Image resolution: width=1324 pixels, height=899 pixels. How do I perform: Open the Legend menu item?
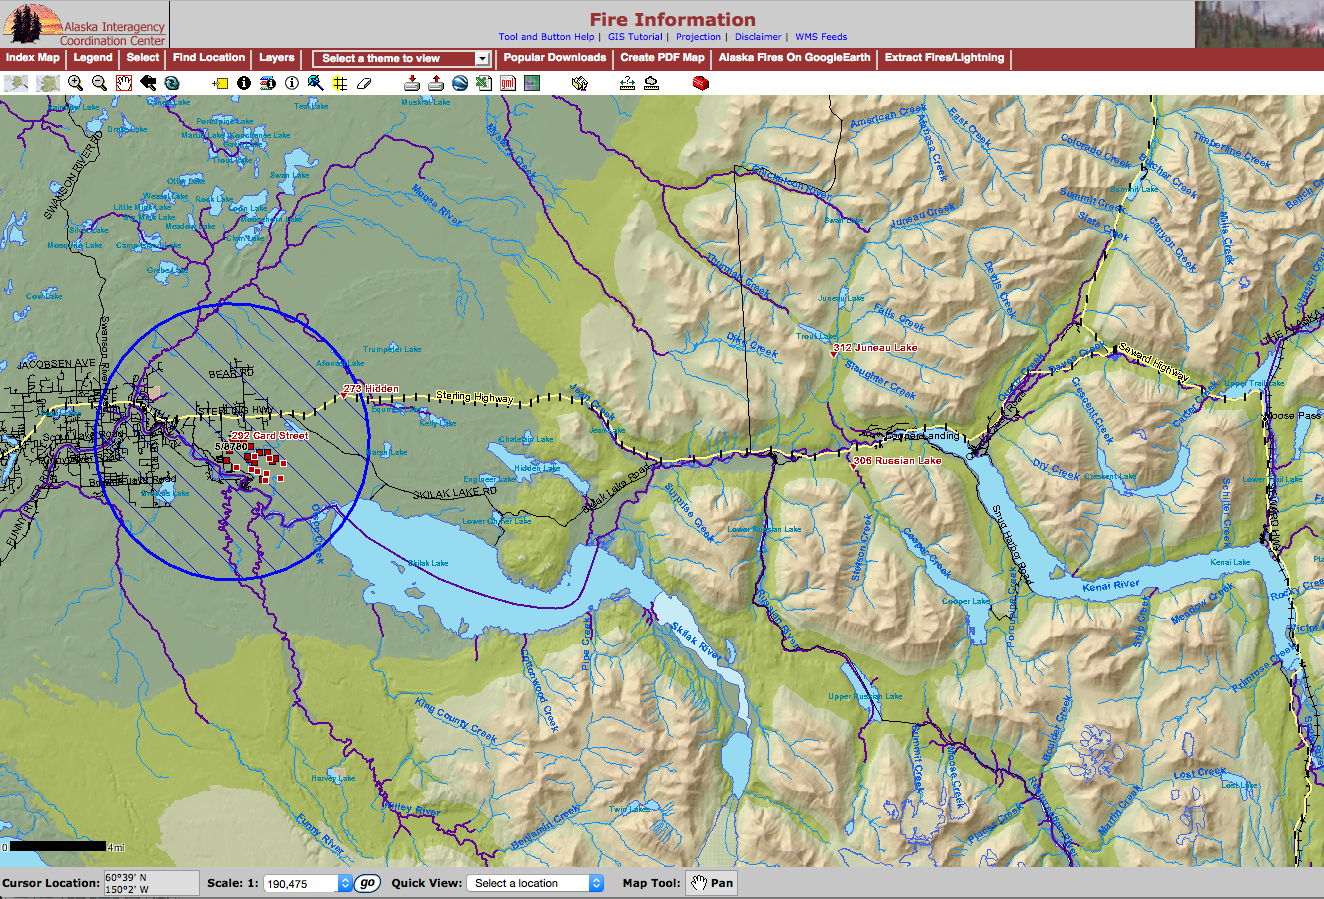pyautogui.click(x=93, y=58)
